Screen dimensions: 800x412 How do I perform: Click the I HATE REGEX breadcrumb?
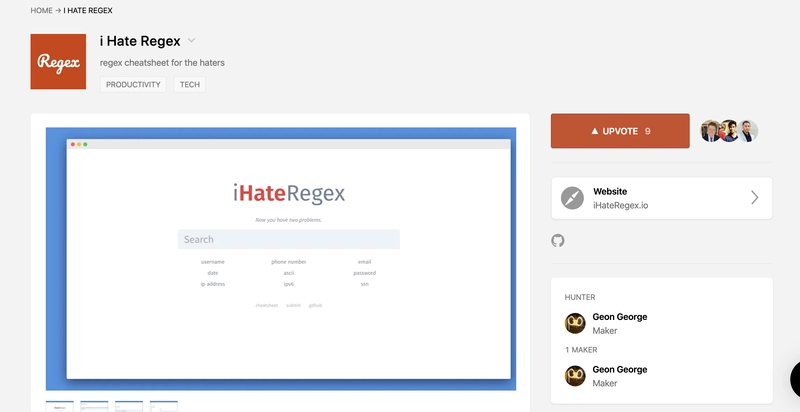click(x=88, y=10)
